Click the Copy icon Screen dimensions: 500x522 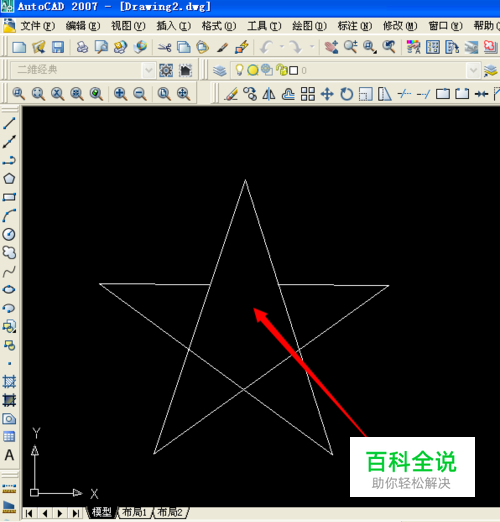tap(183, 47)
